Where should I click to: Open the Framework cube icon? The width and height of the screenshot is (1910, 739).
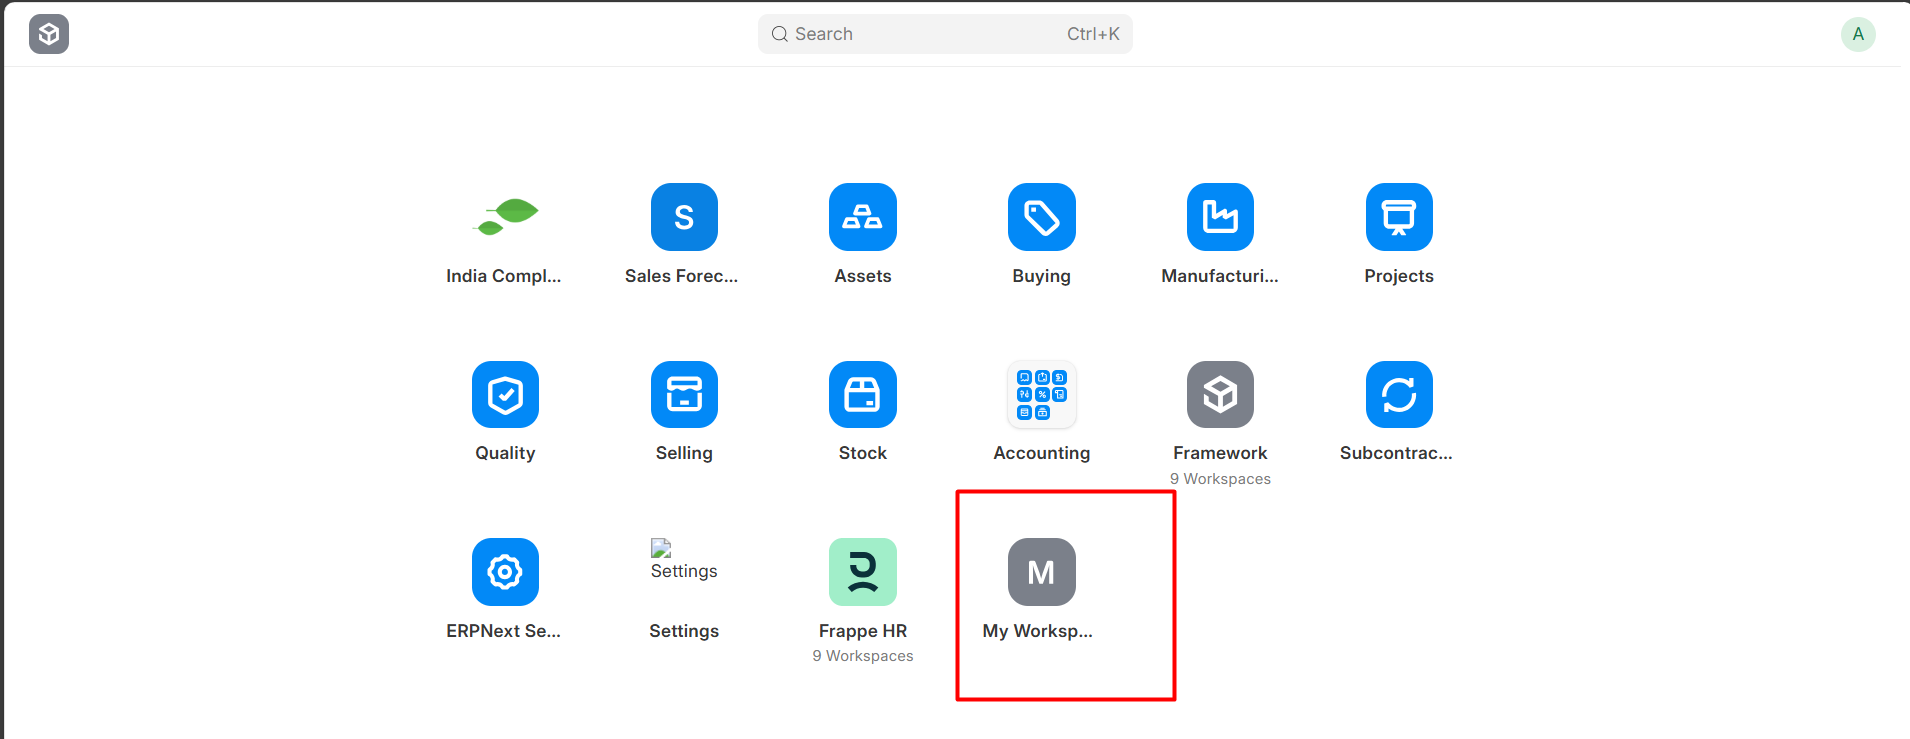coord(1220,394)
